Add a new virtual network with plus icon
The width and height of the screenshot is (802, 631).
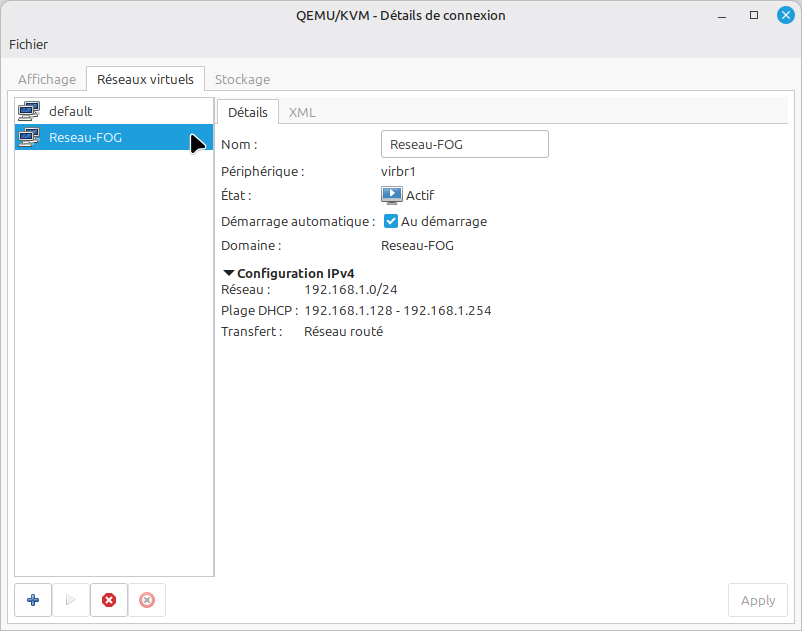pyautogui.click(x=33, y=600)
